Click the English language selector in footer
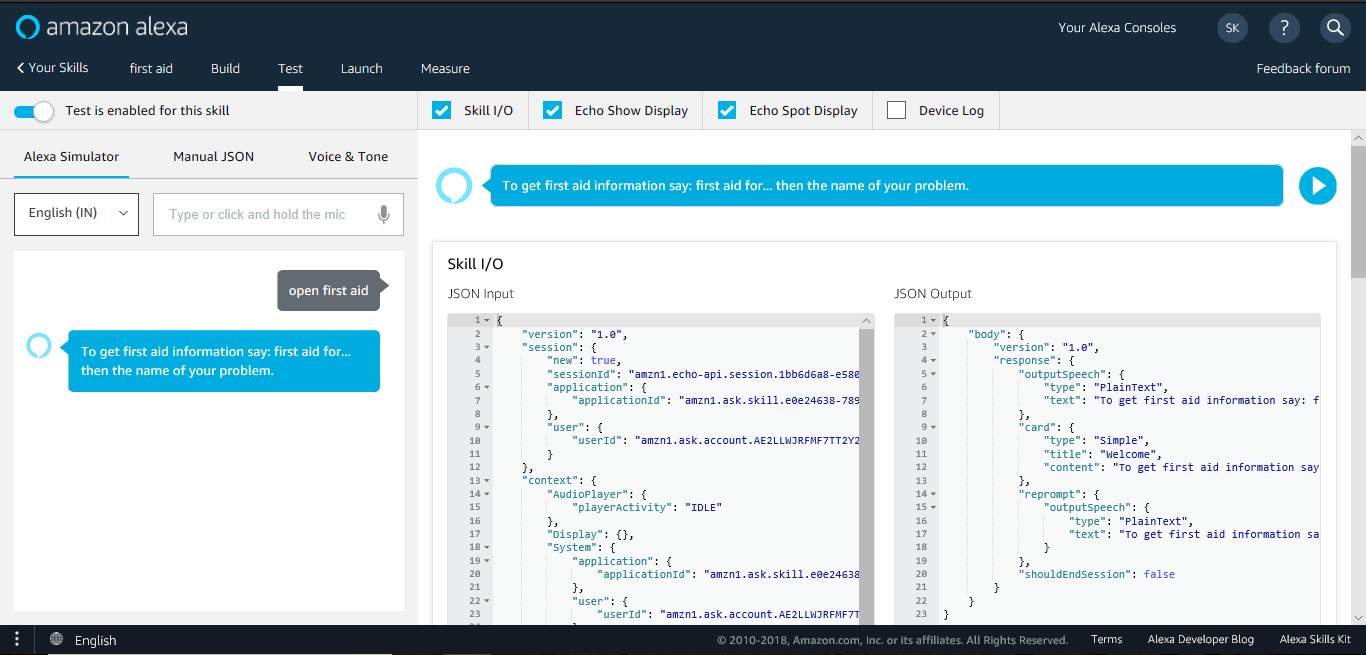 [95, 640]
